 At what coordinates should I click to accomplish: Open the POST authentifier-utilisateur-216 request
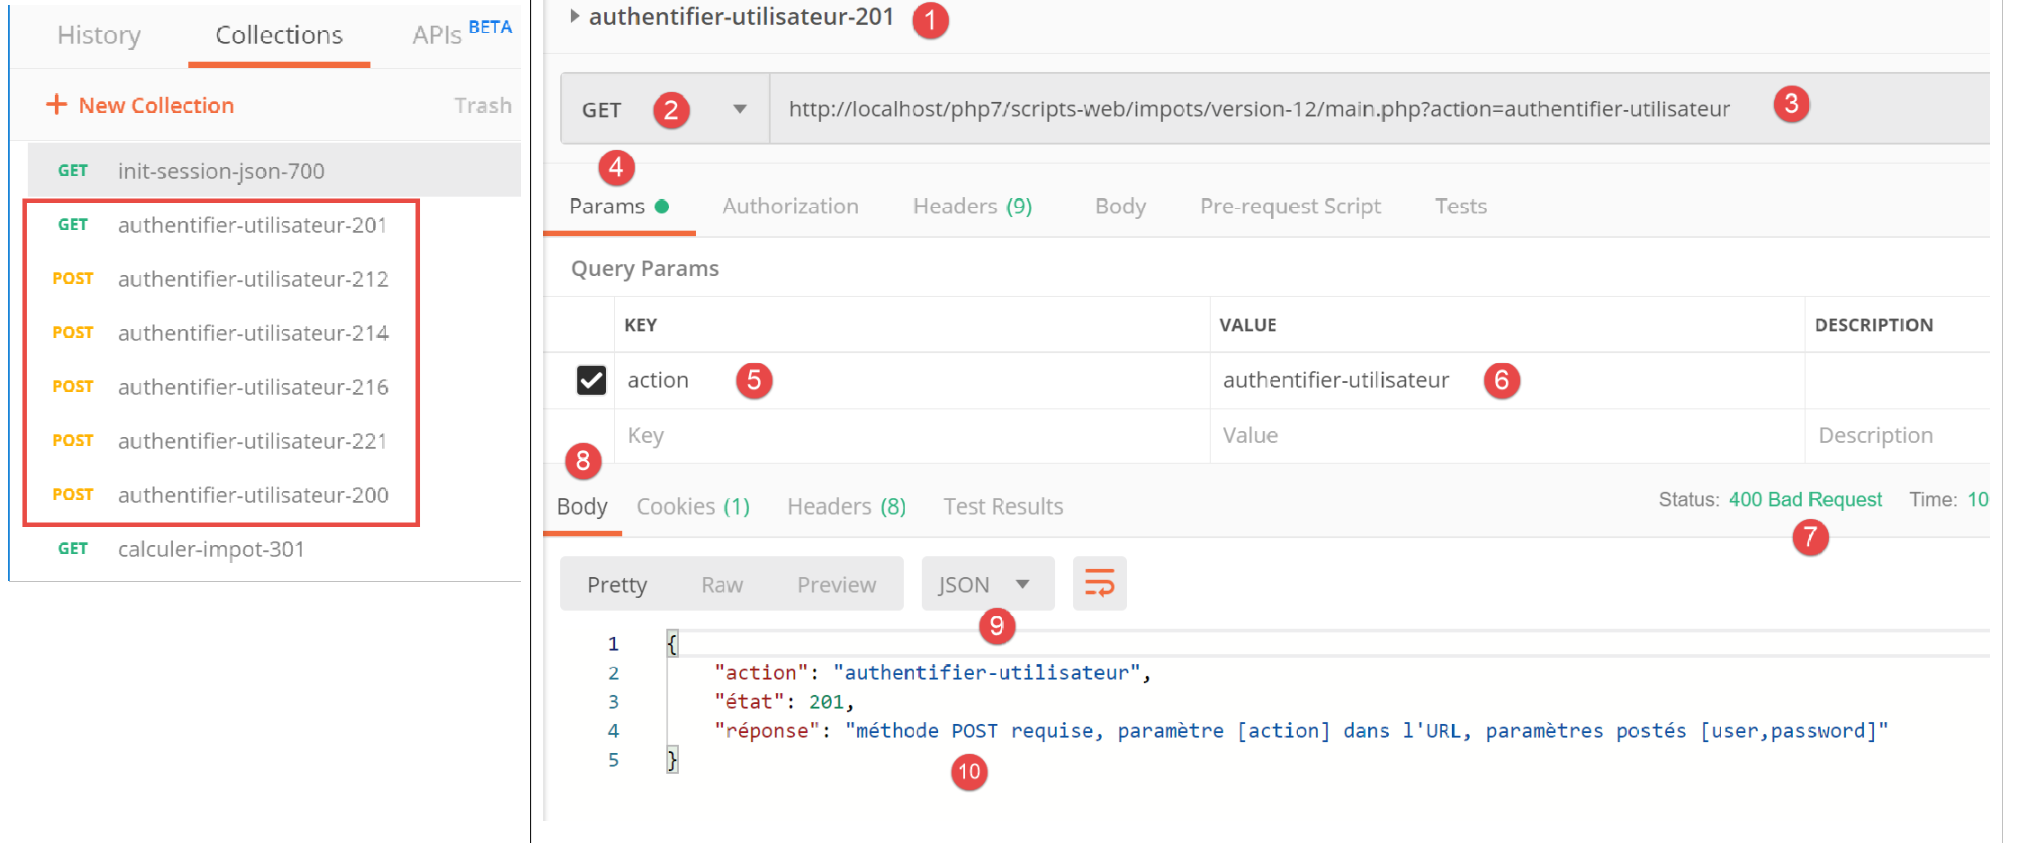tap(253, 387)
